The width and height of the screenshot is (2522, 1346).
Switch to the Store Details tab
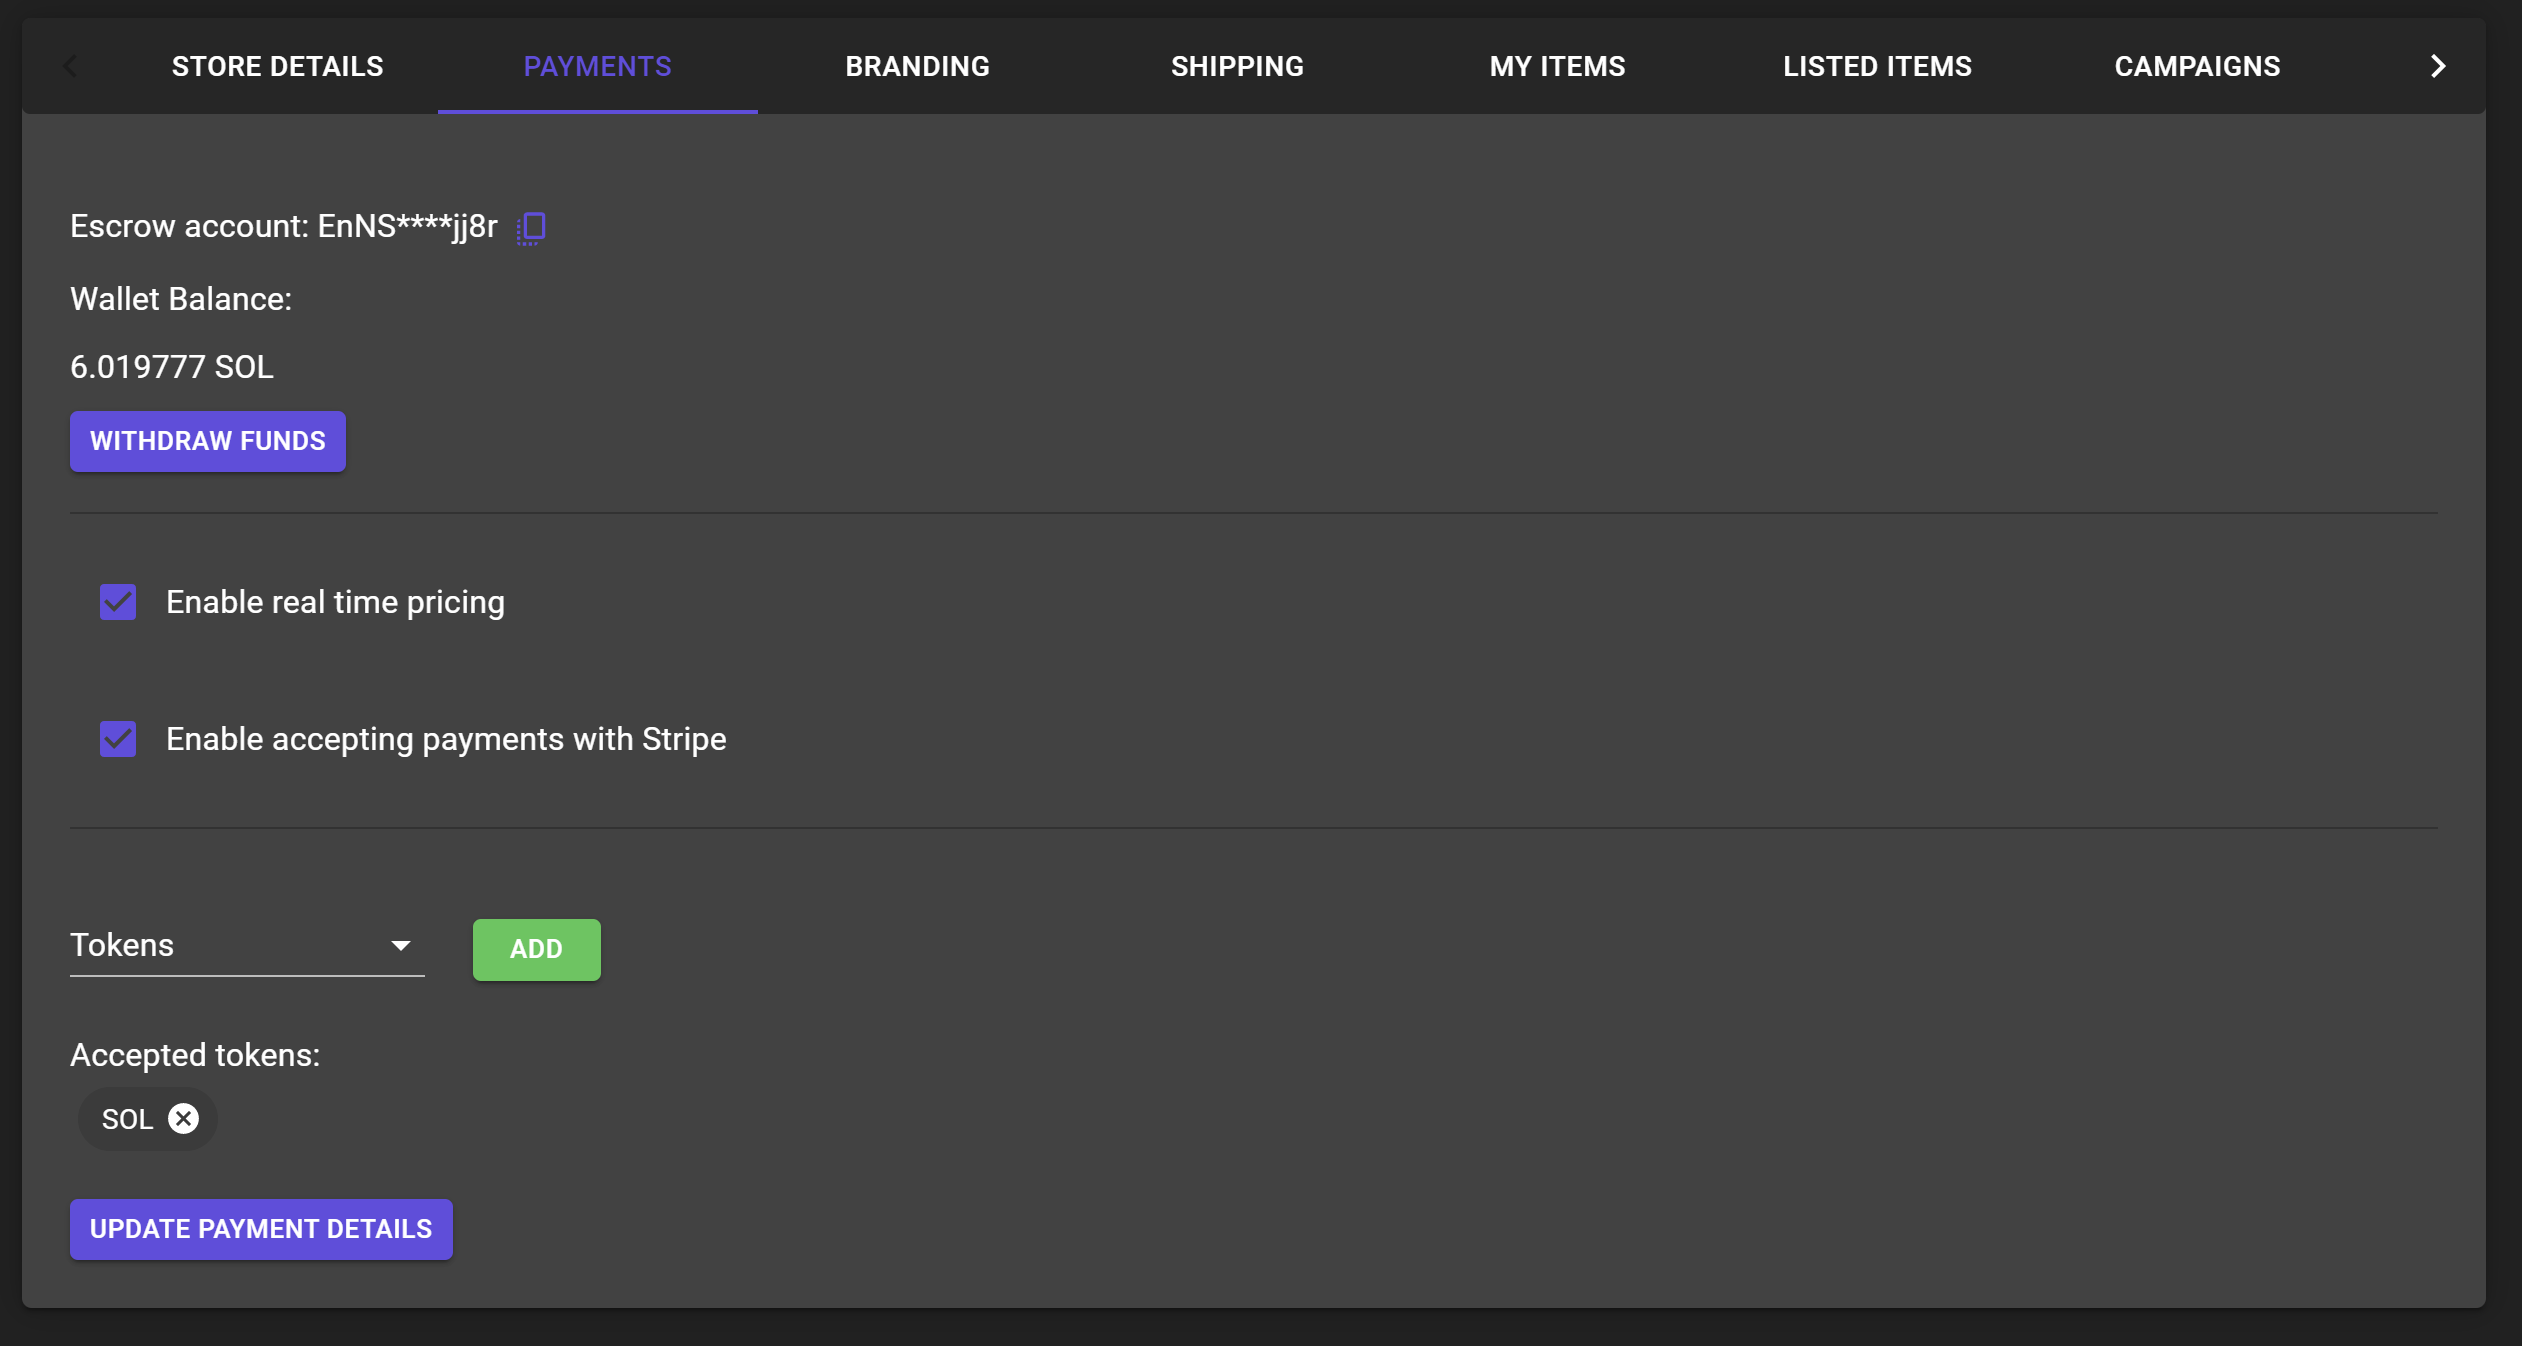coord(277,66)
